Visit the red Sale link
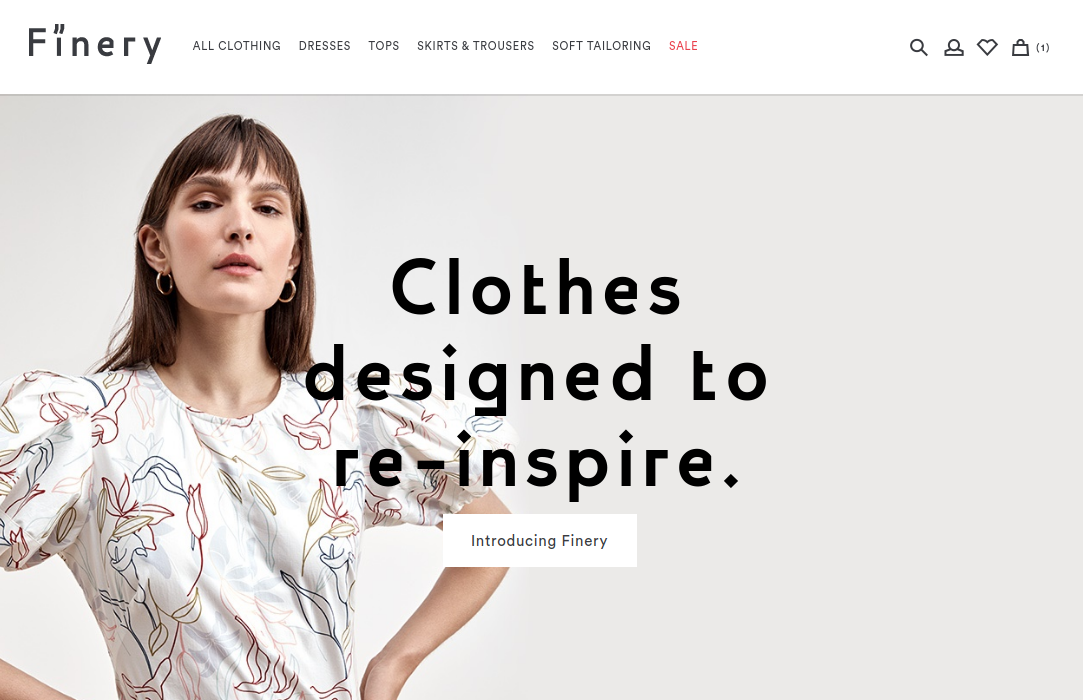 pyautogui.click(x=683, y=46)
